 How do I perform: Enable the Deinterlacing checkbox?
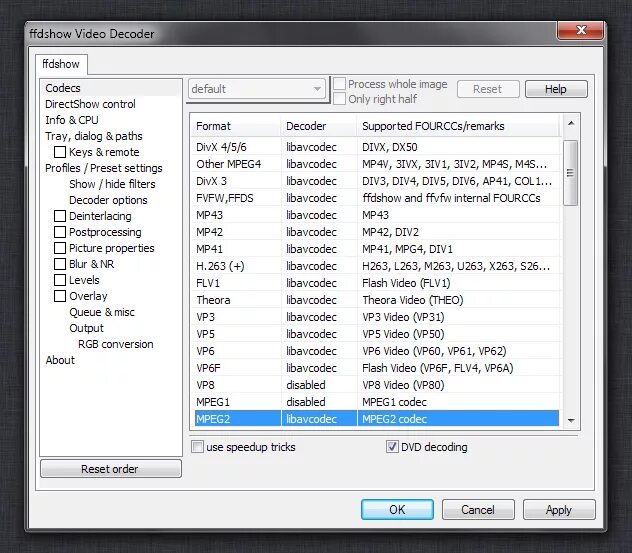60,216
